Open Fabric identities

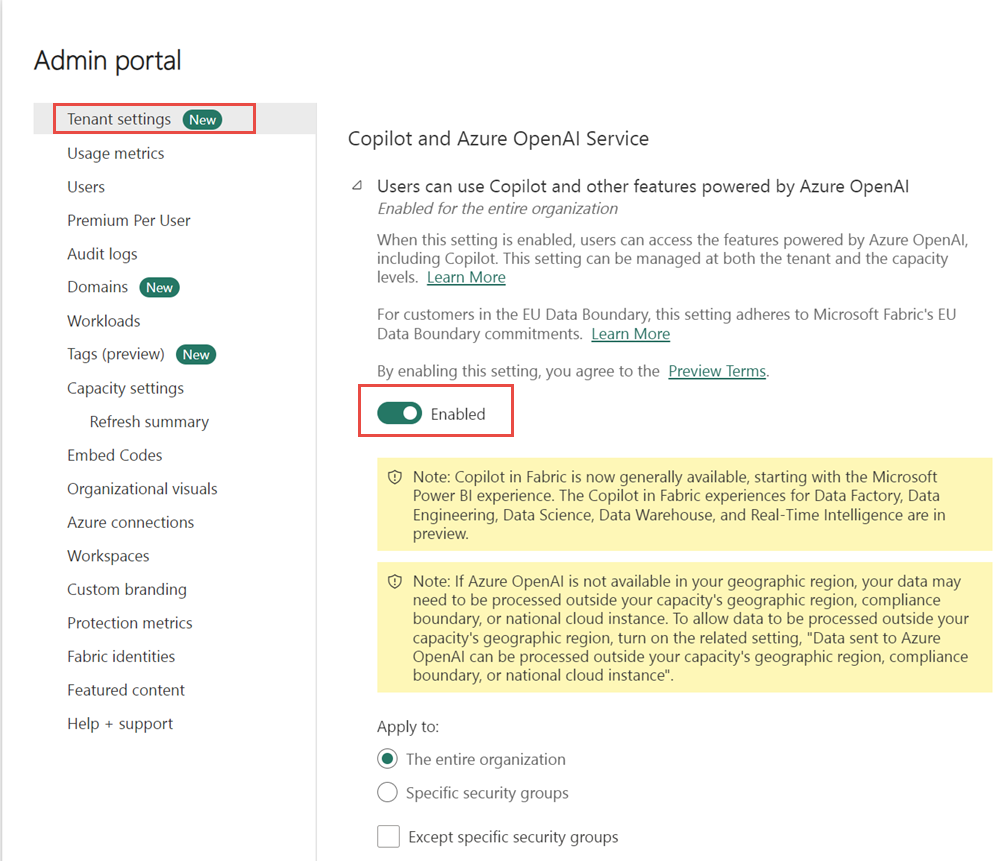point(121,657)
